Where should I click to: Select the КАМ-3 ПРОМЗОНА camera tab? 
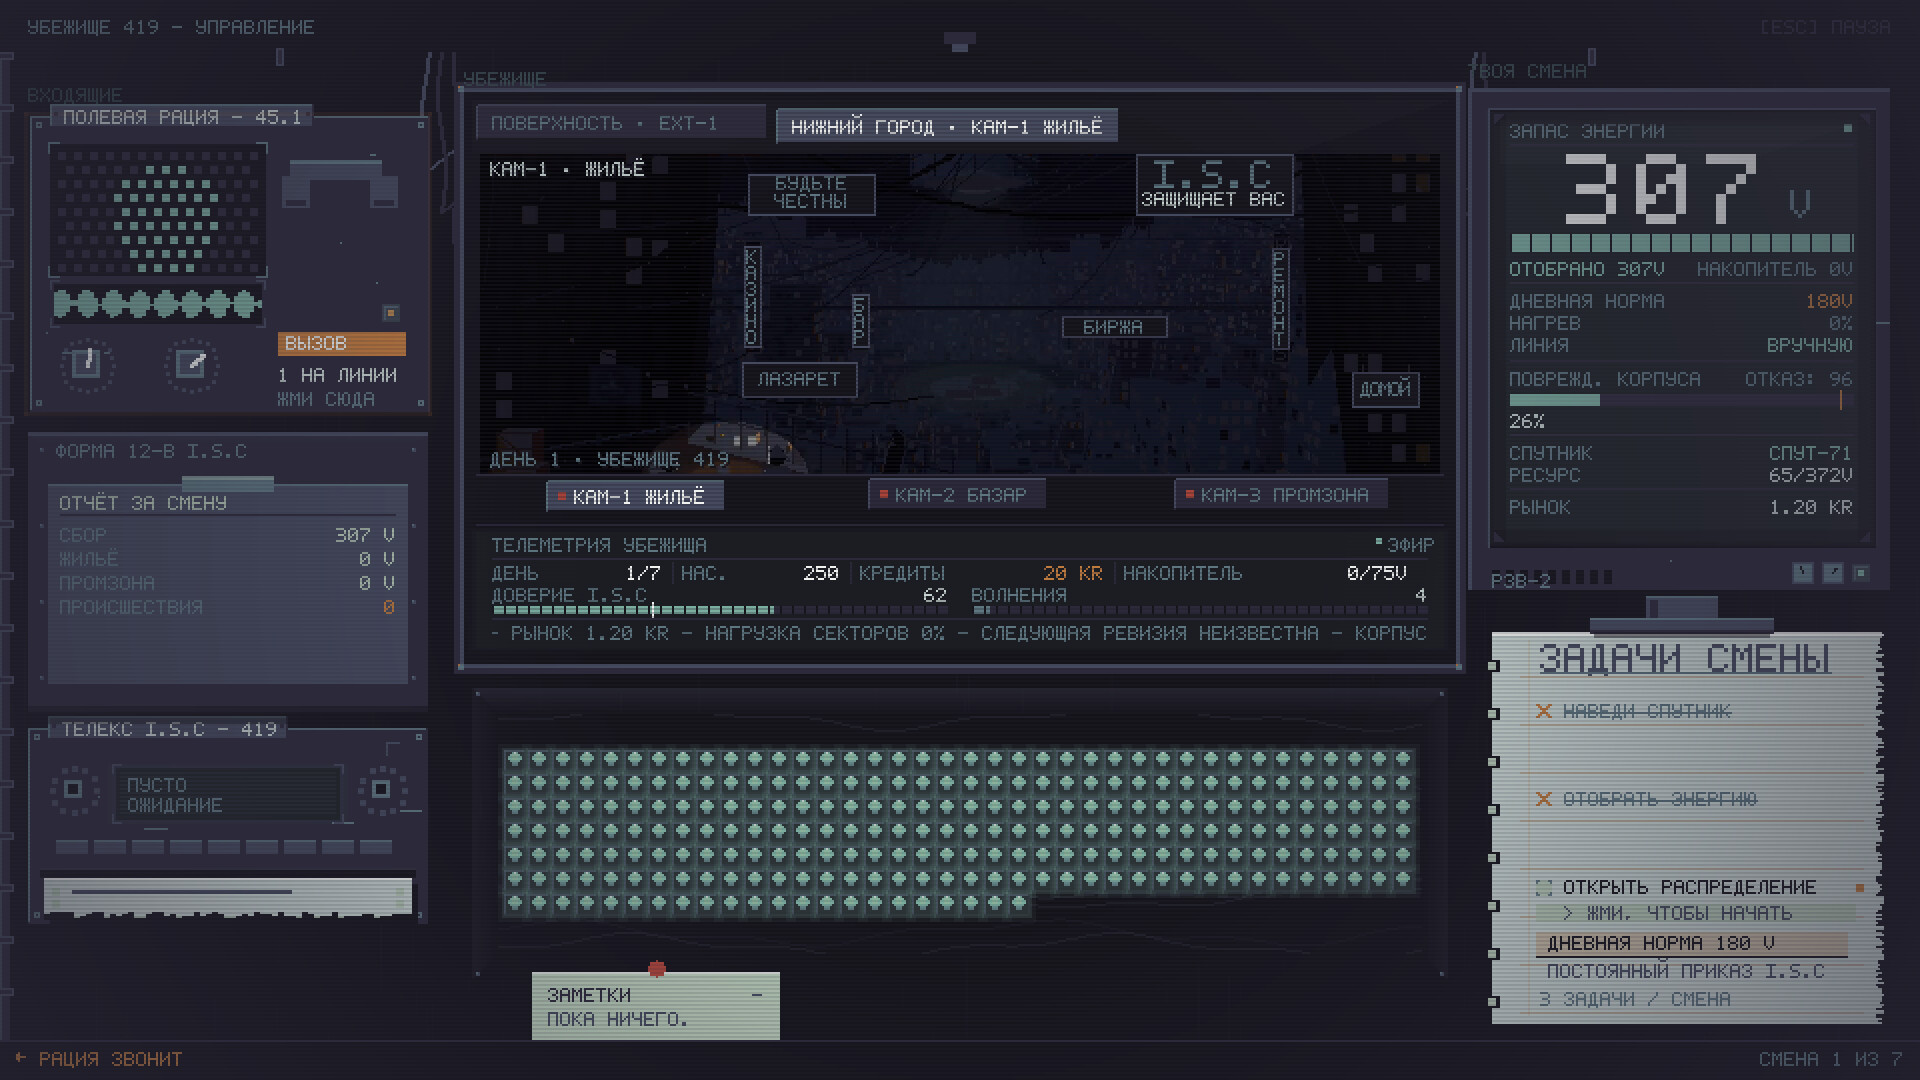click(x=1281, y=495)
